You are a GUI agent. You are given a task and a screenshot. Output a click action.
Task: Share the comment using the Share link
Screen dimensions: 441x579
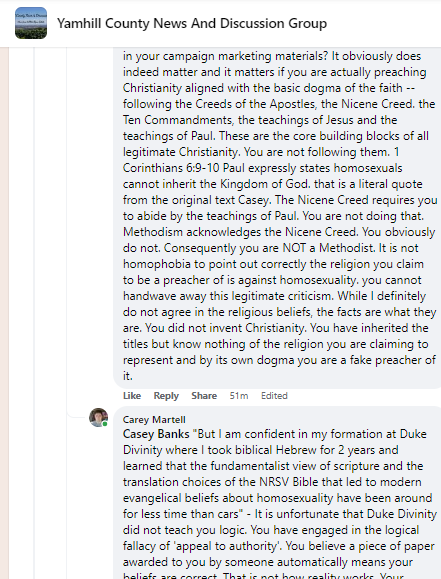pyautogui.click(x=204, y=395)
